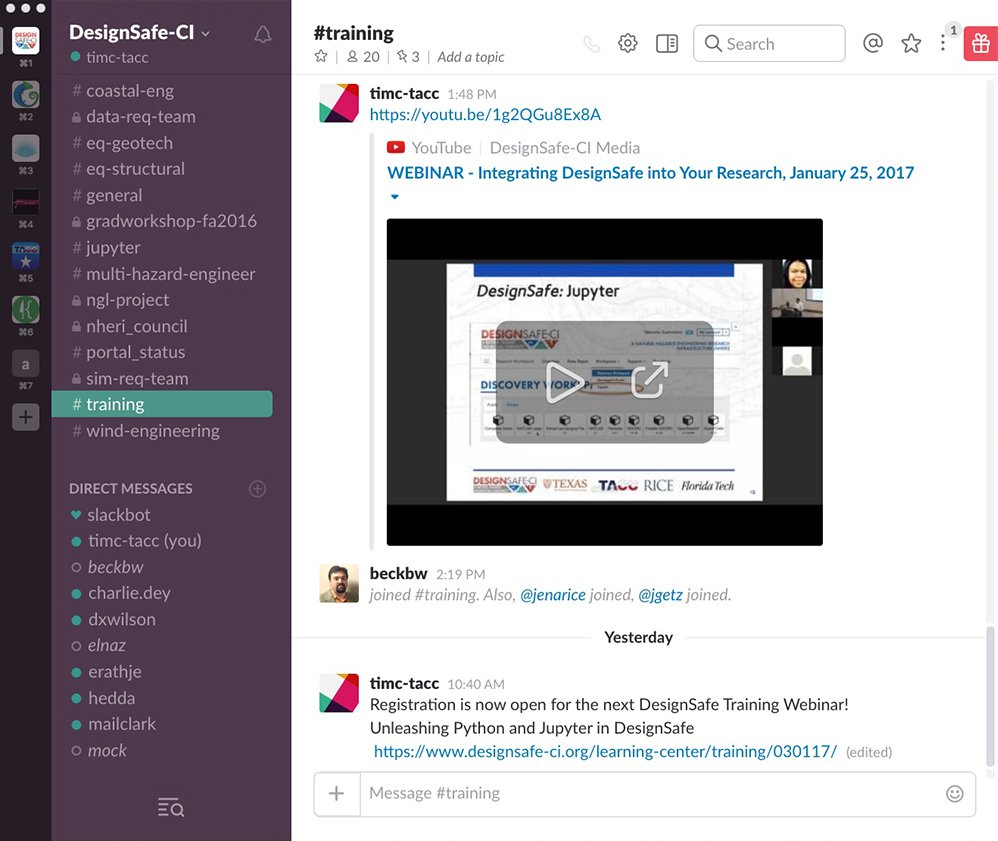Screen dimensions: 998x841
Task: Open the designsafe-ci.org training link
Action: coord(605,751)
